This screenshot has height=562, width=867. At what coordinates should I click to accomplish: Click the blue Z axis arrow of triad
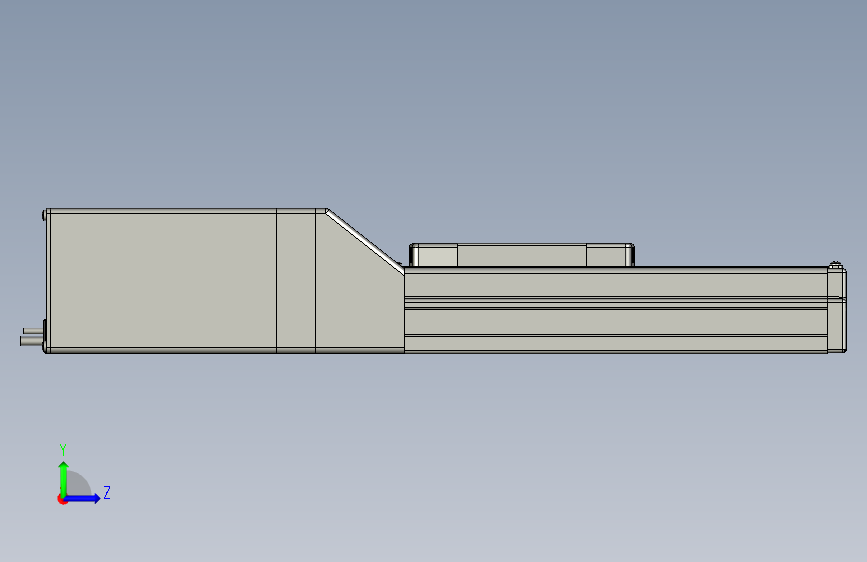tap(83, 498)
